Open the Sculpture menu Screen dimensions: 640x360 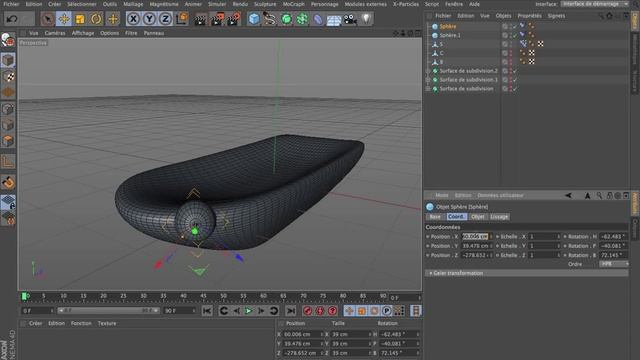(x=265, y=4)
